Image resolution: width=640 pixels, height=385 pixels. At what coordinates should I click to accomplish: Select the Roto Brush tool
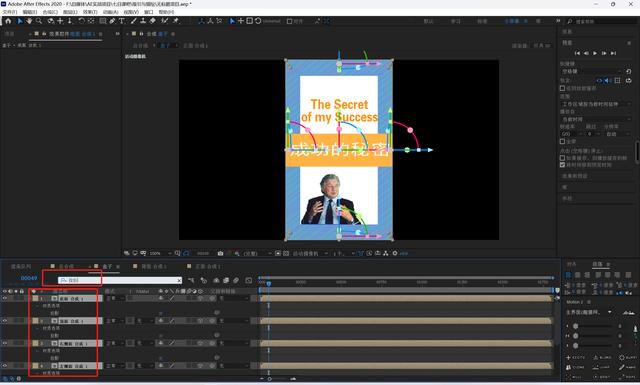164,21
